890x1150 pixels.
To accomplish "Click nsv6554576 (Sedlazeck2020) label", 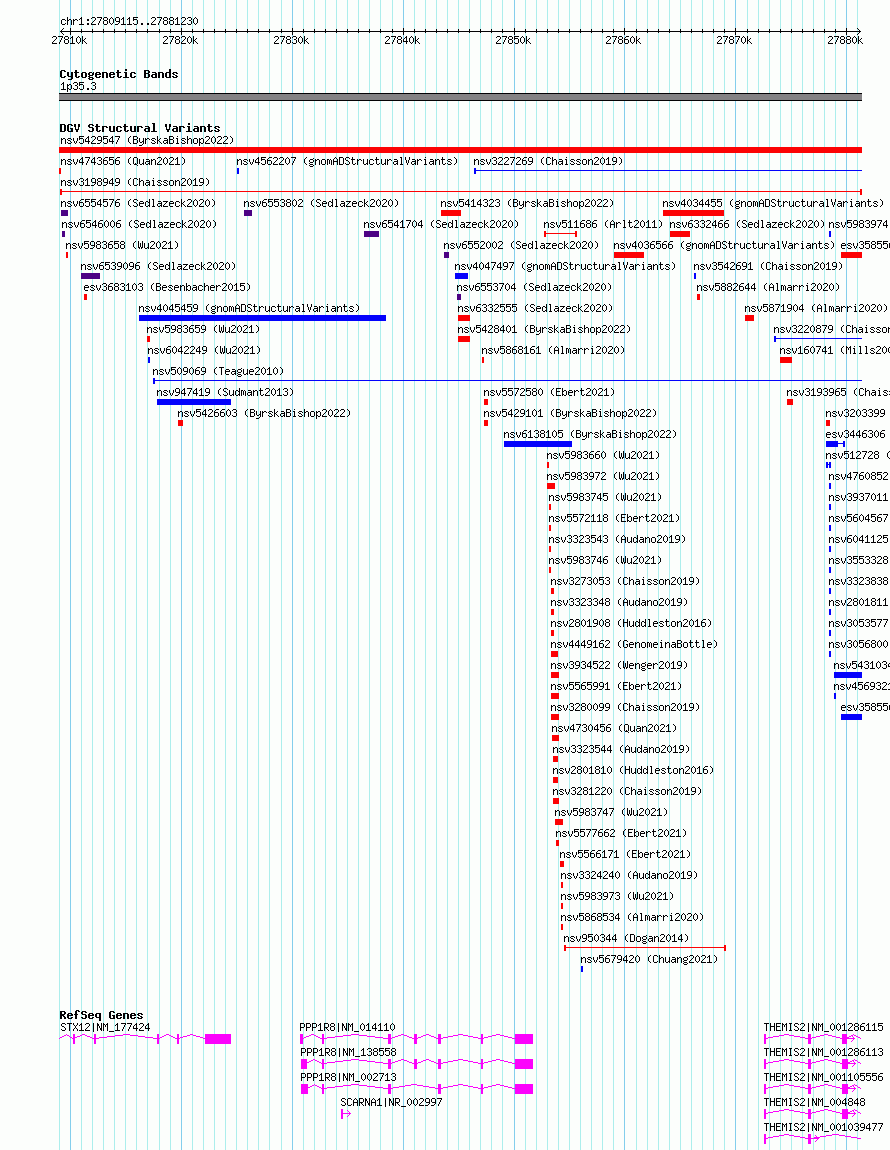I will (x=138, y=203).
